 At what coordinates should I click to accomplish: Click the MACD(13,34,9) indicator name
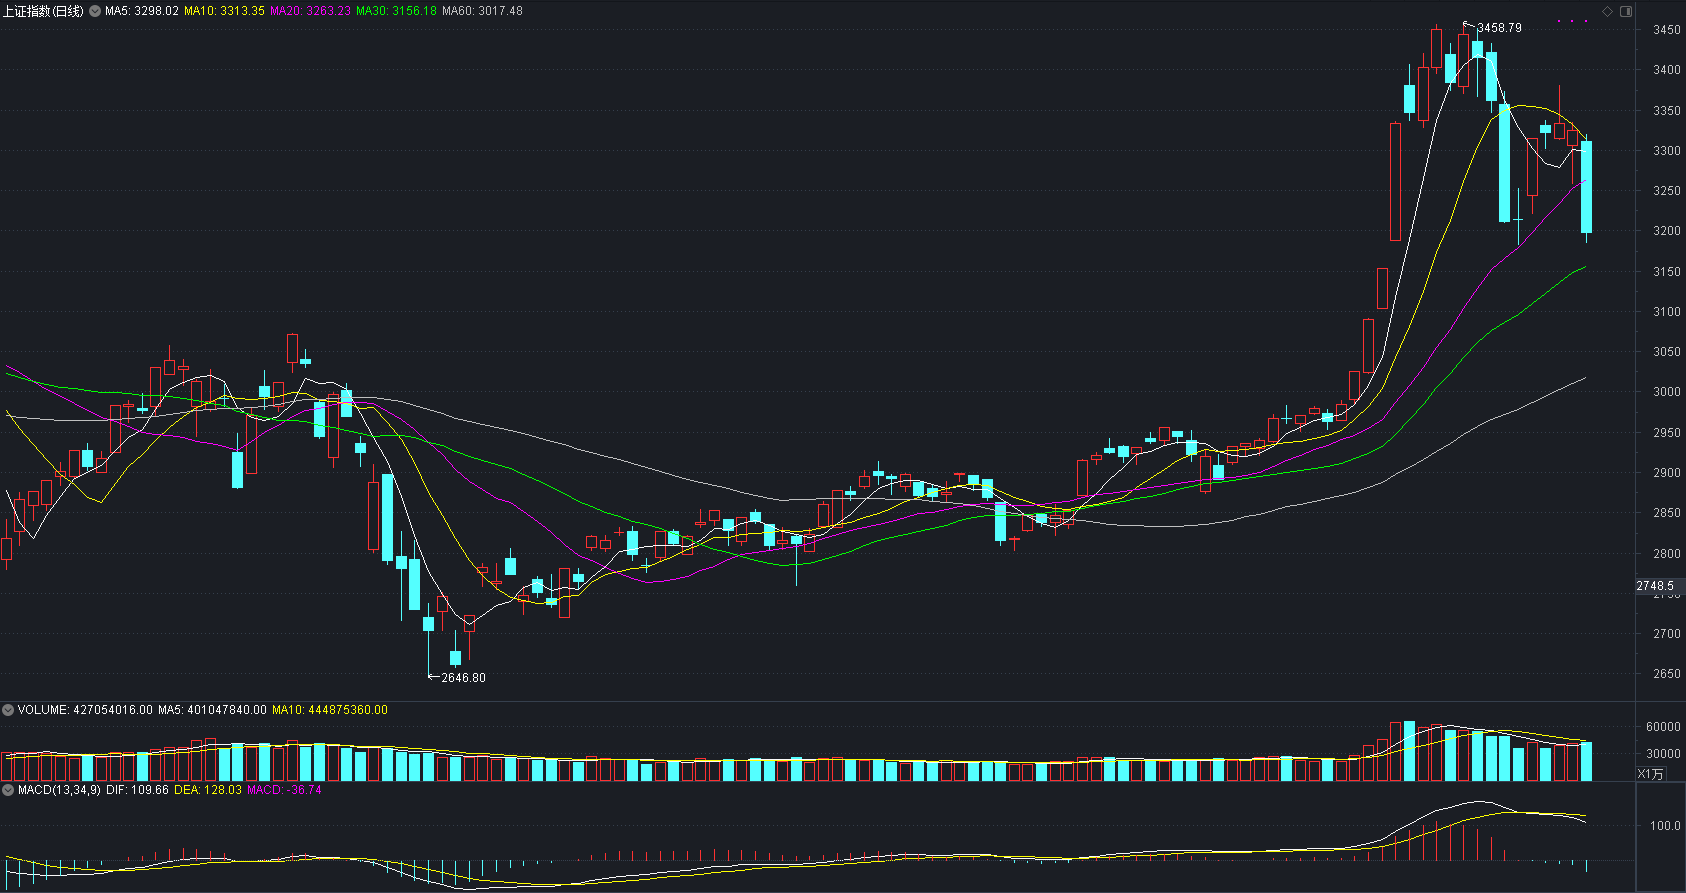click(59, 790)
